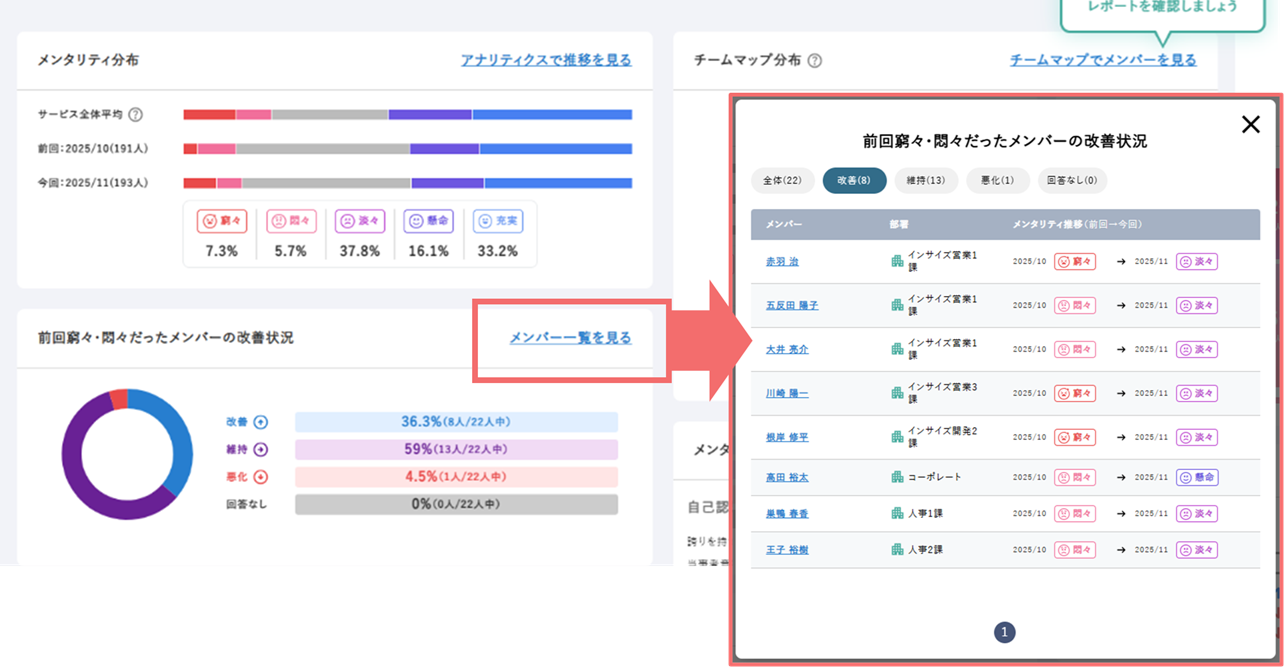Click the 7.3% value under 窮々
Screen dimensions: 1284x667
(x=222, y=251)
